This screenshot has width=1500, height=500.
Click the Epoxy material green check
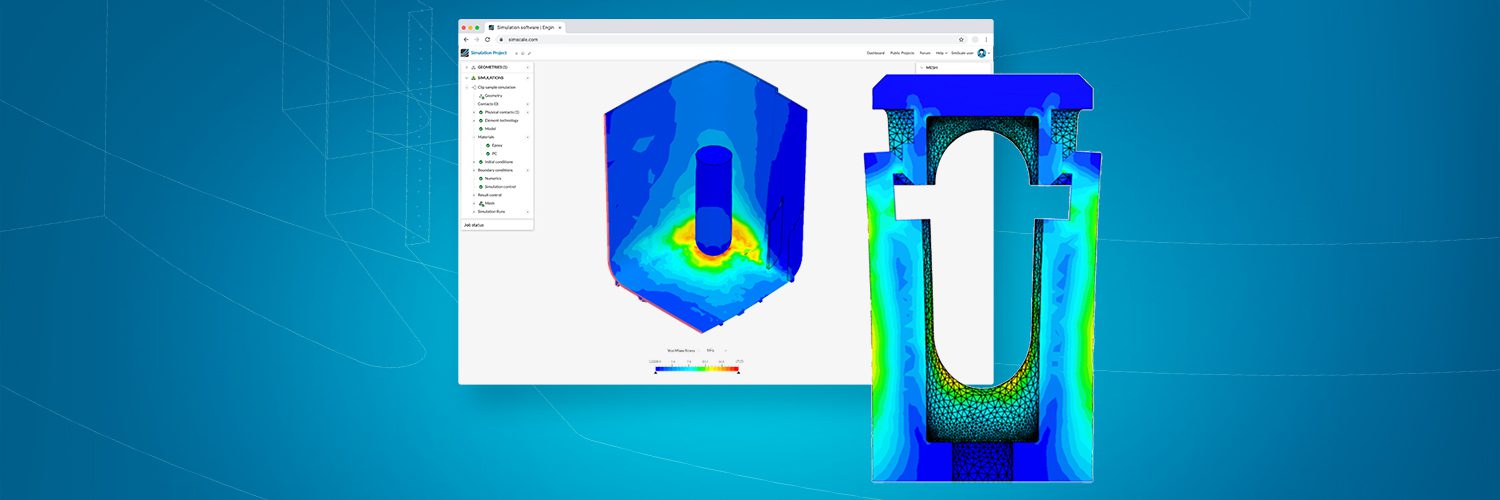[x=488, y=145]
